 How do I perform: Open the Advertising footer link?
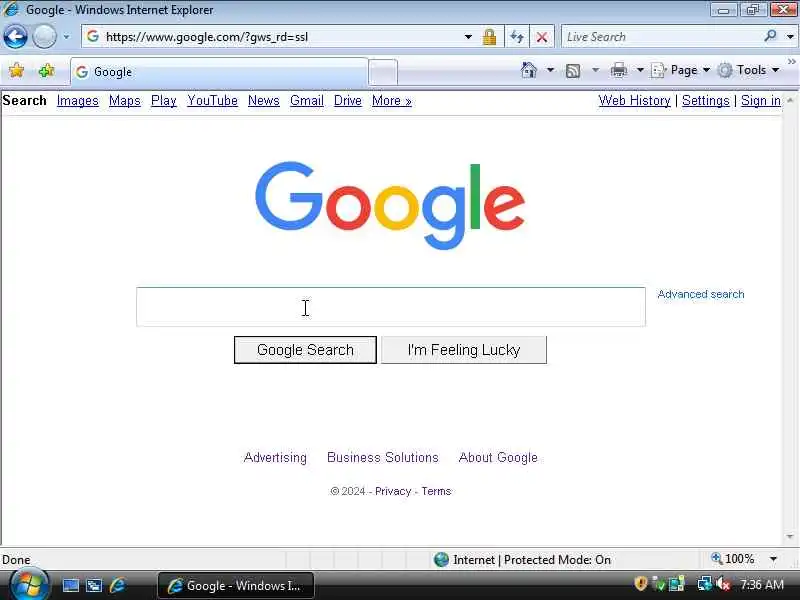pyautogui.click(x=275, y=457)
